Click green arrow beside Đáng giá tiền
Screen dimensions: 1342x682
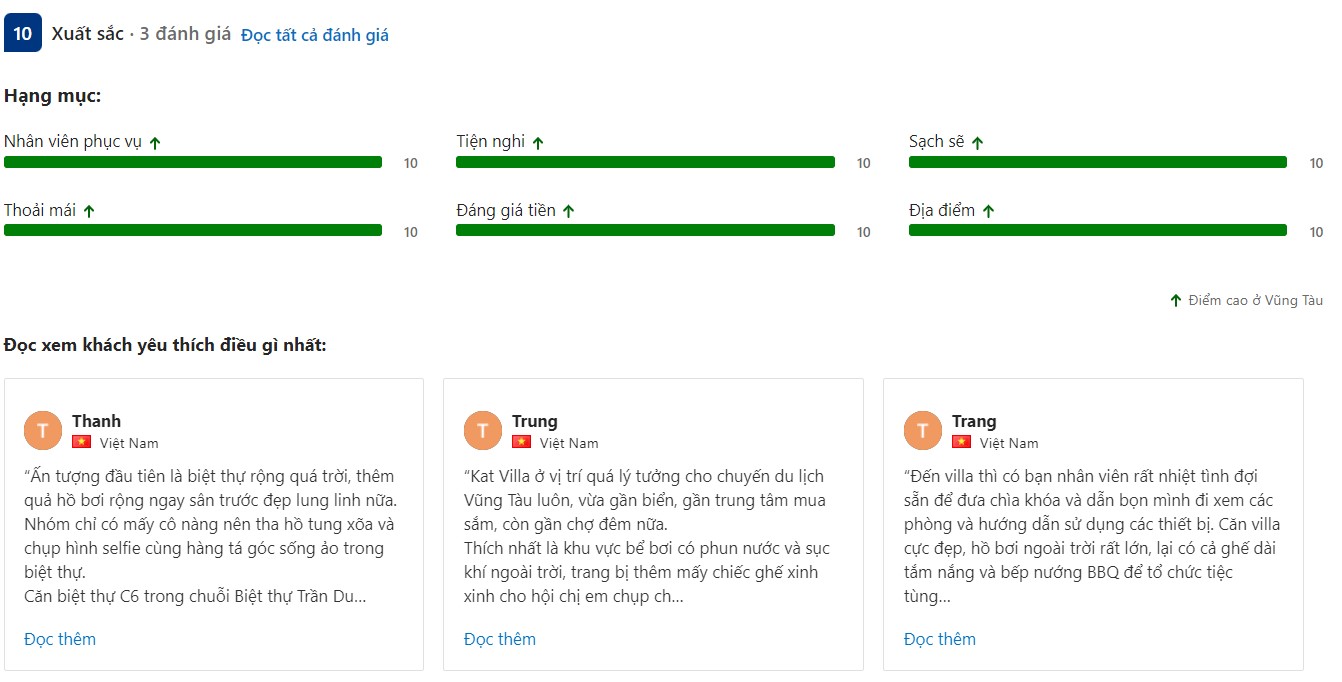(568, 211)
